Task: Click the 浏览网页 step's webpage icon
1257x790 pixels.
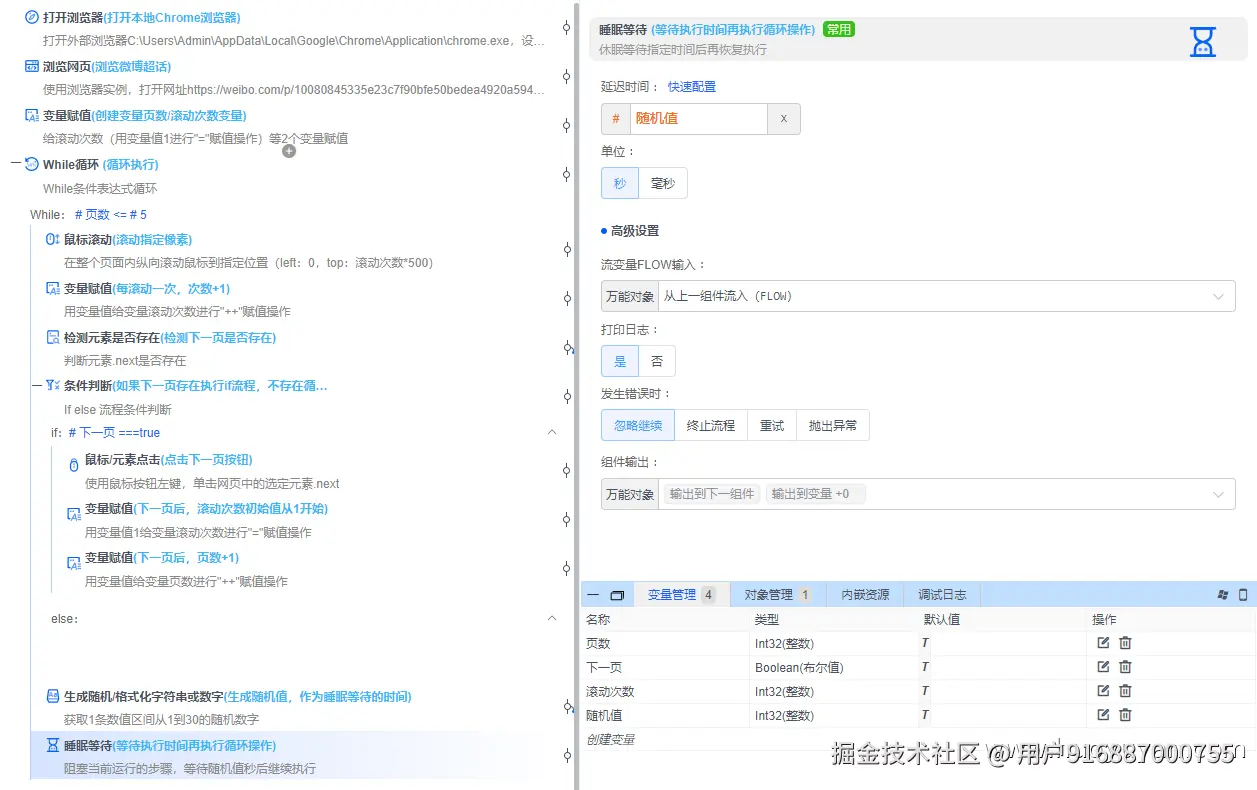Action: coord(31,66)
